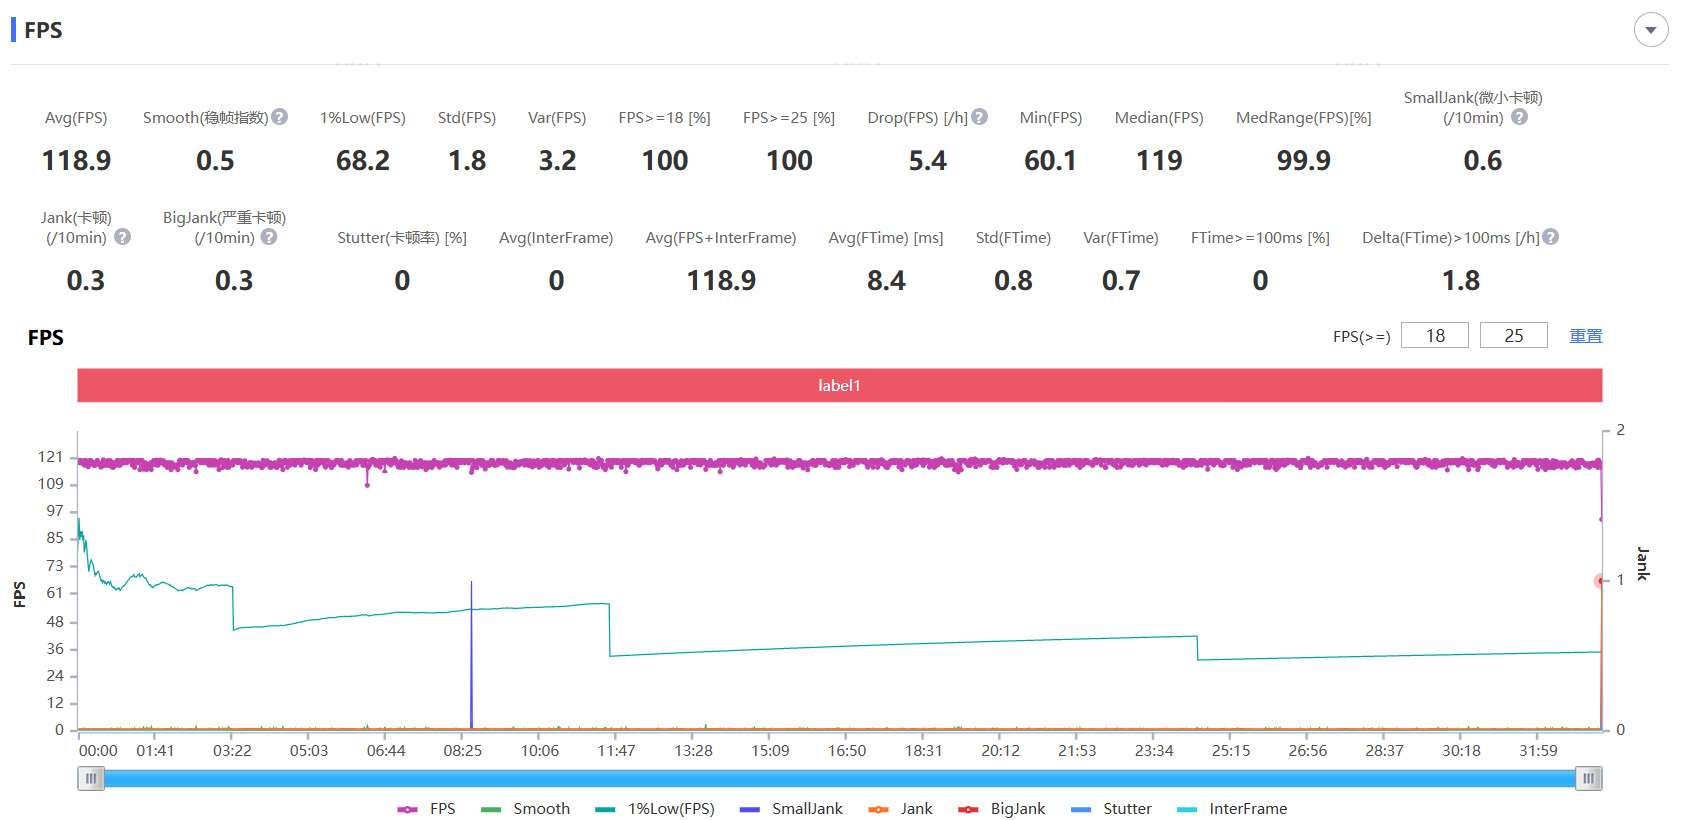Screen dimensions: 1687x820
Task: Click help icon beside SmallJank (/10min)
Action: pos(1519,117)
